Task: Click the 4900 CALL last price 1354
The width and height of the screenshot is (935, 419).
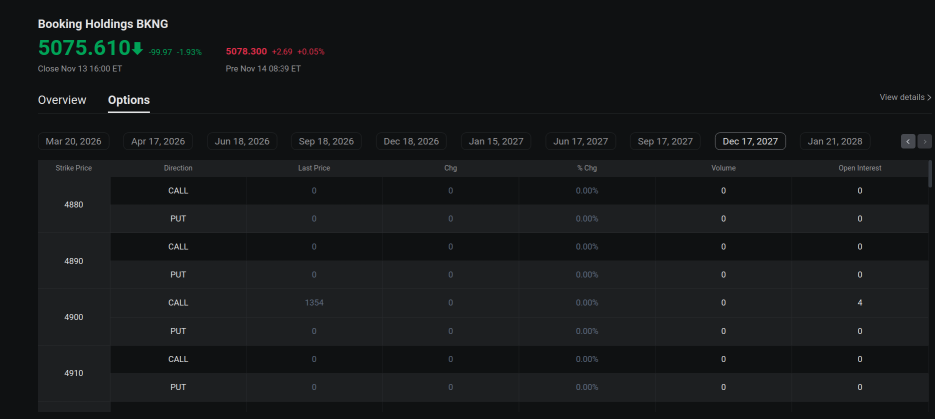Action: tap(314, 302)
